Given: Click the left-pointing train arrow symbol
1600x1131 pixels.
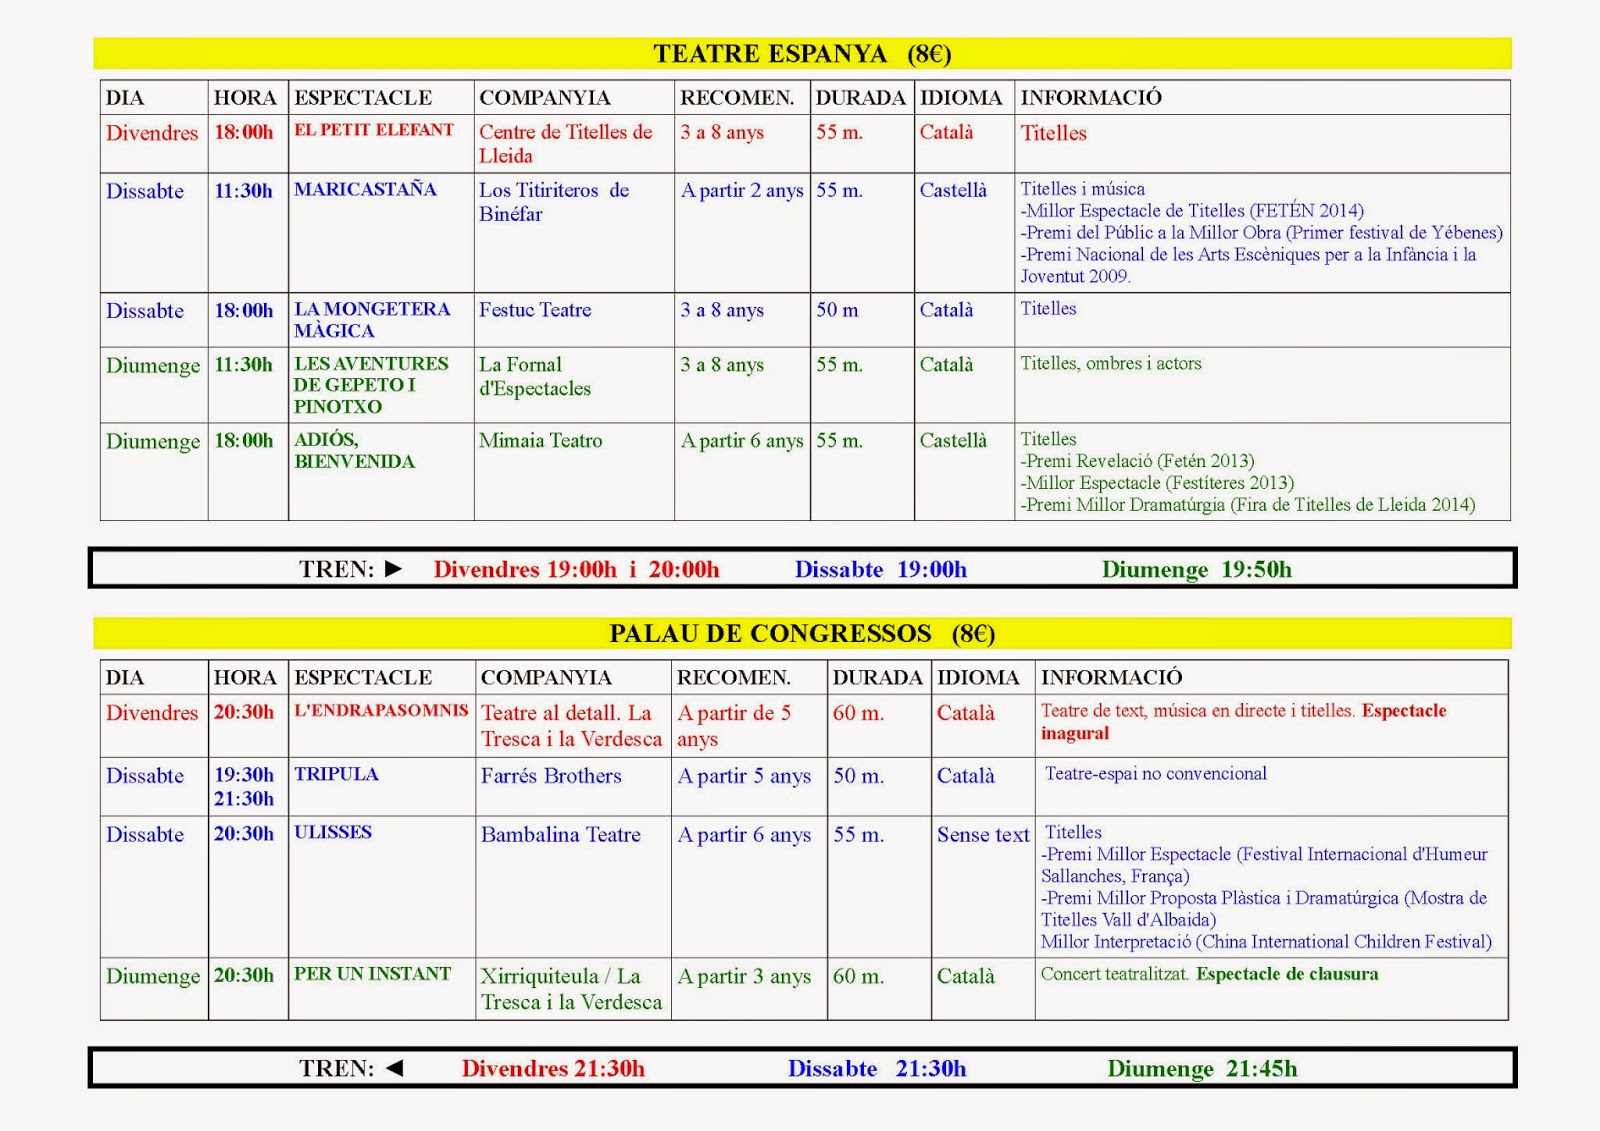Looking at the screenshot, I should tap(393, 1068).
